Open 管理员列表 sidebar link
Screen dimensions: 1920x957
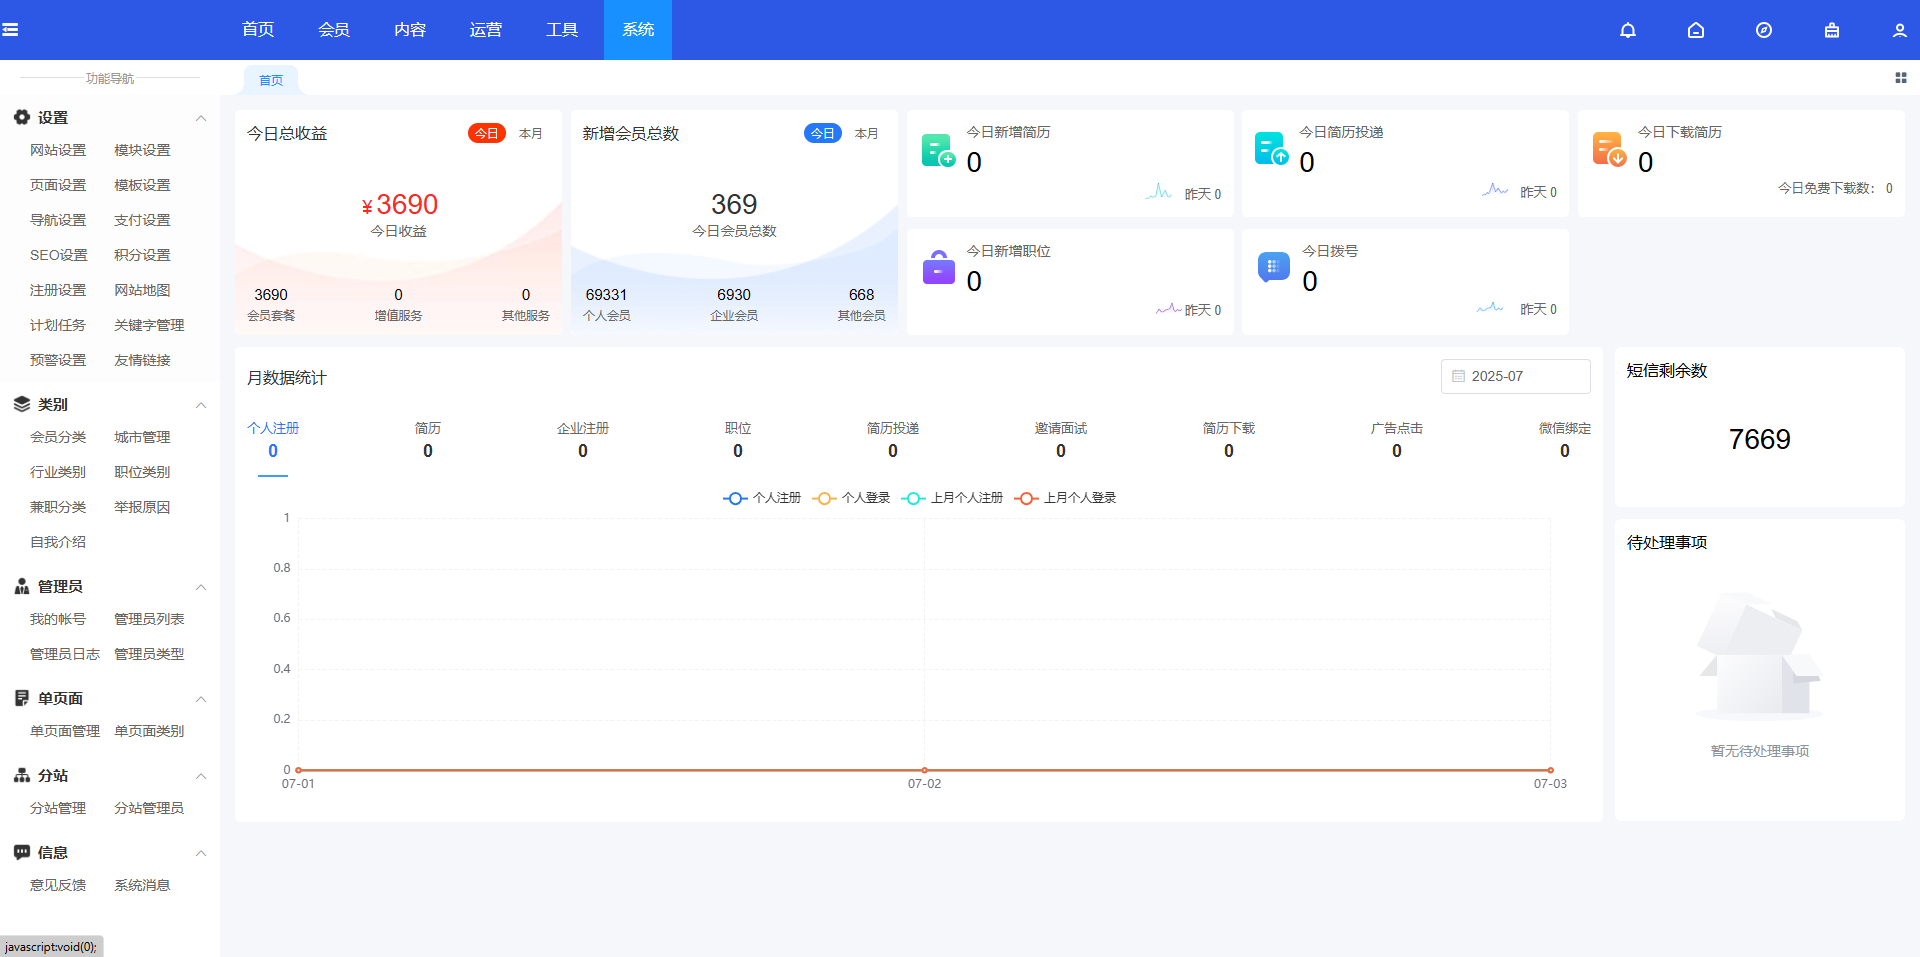coord(149,619)
